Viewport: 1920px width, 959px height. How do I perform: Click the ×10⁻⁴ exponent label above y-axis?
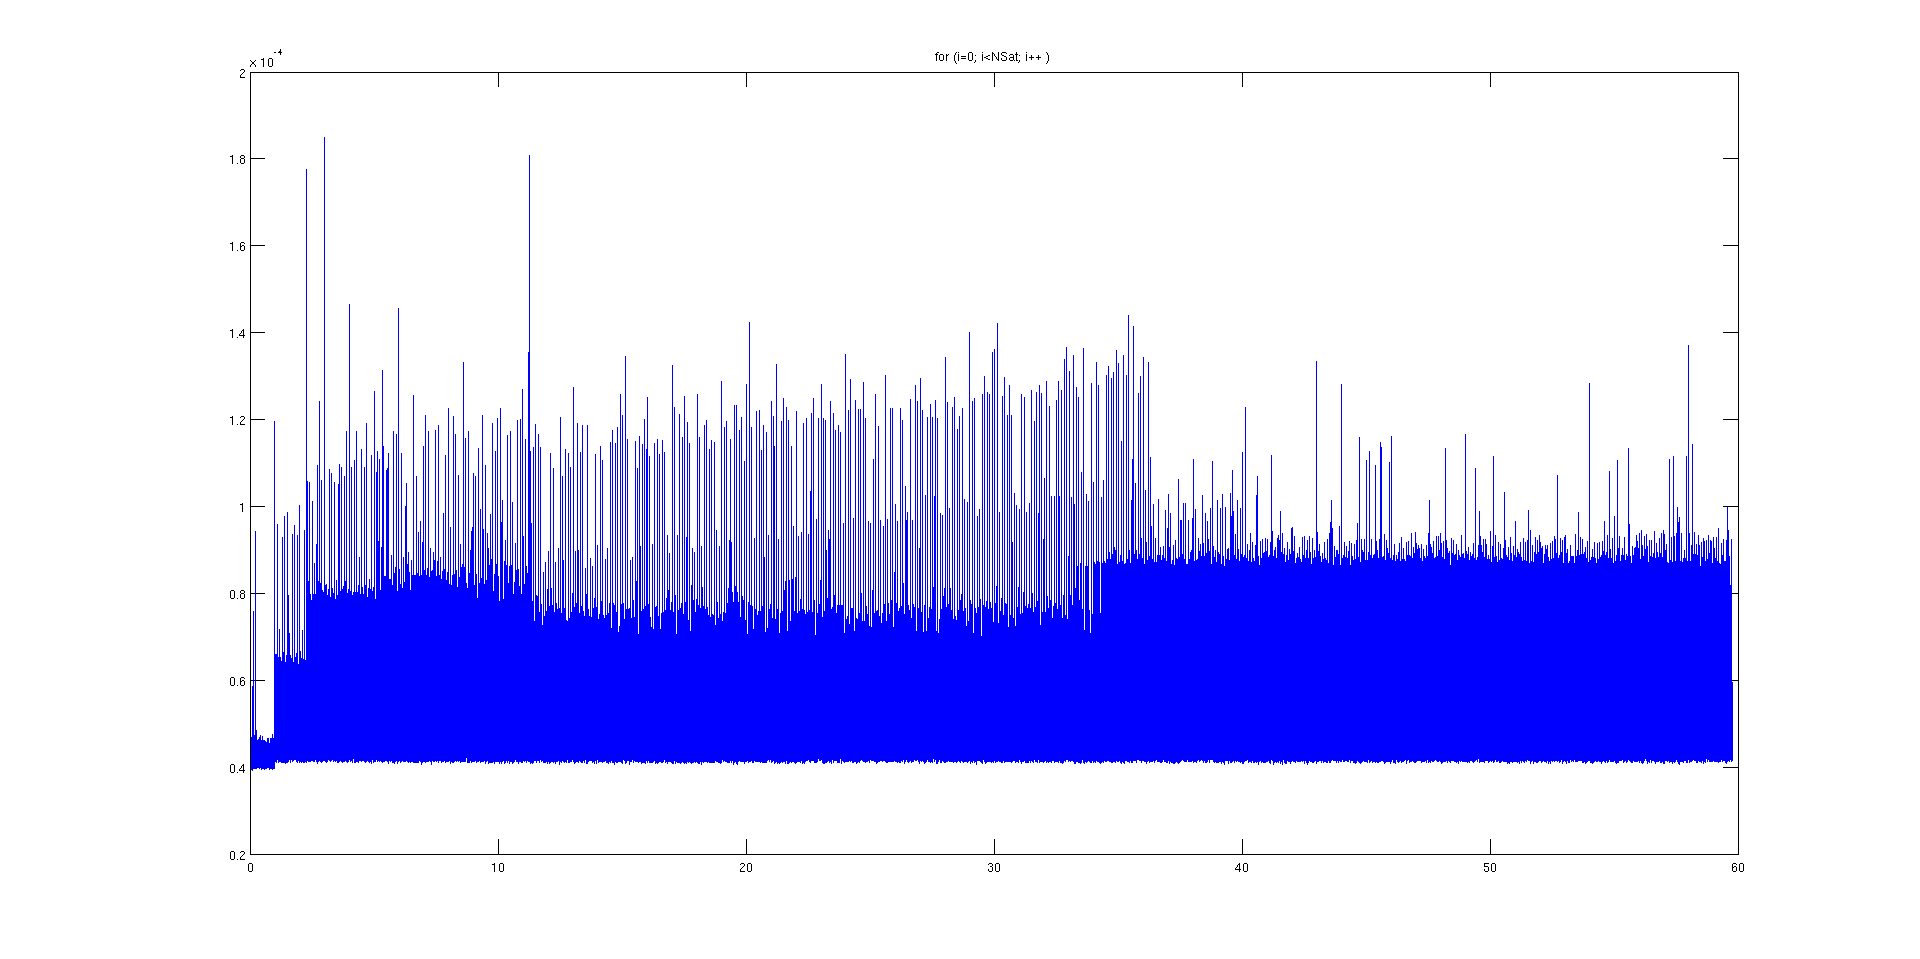(x=265, y=60)
